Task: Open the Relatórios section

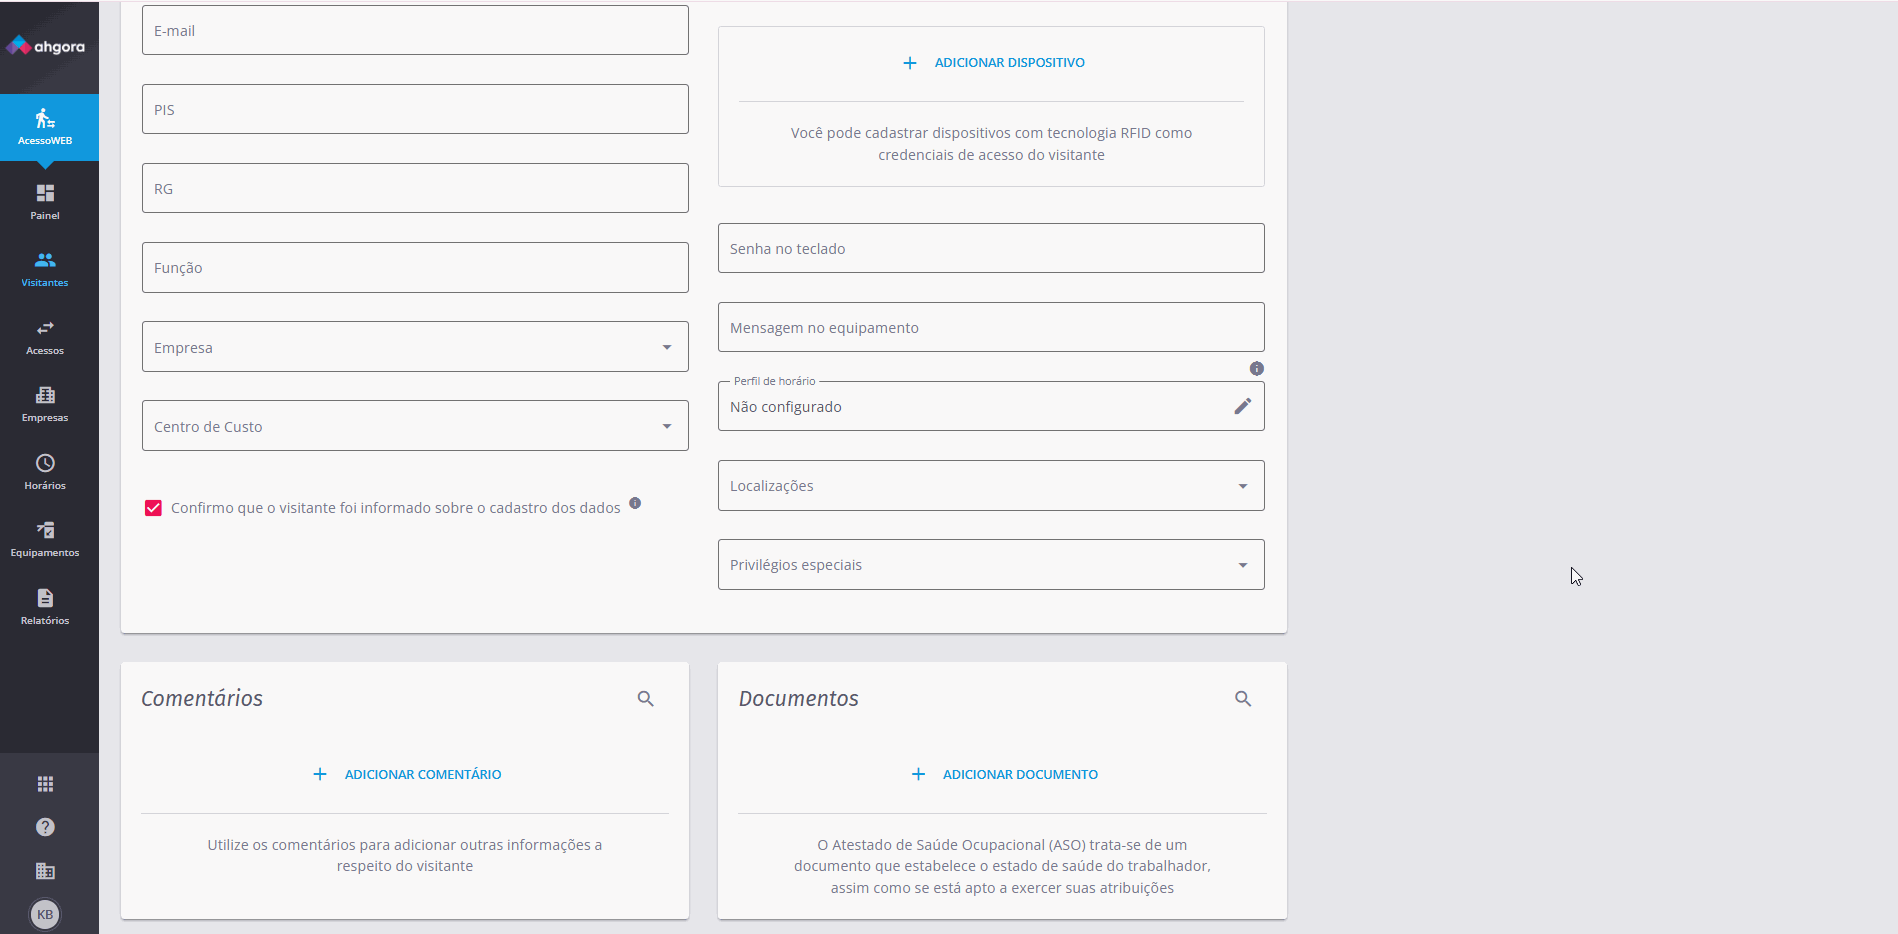Action: click(45, 607)
